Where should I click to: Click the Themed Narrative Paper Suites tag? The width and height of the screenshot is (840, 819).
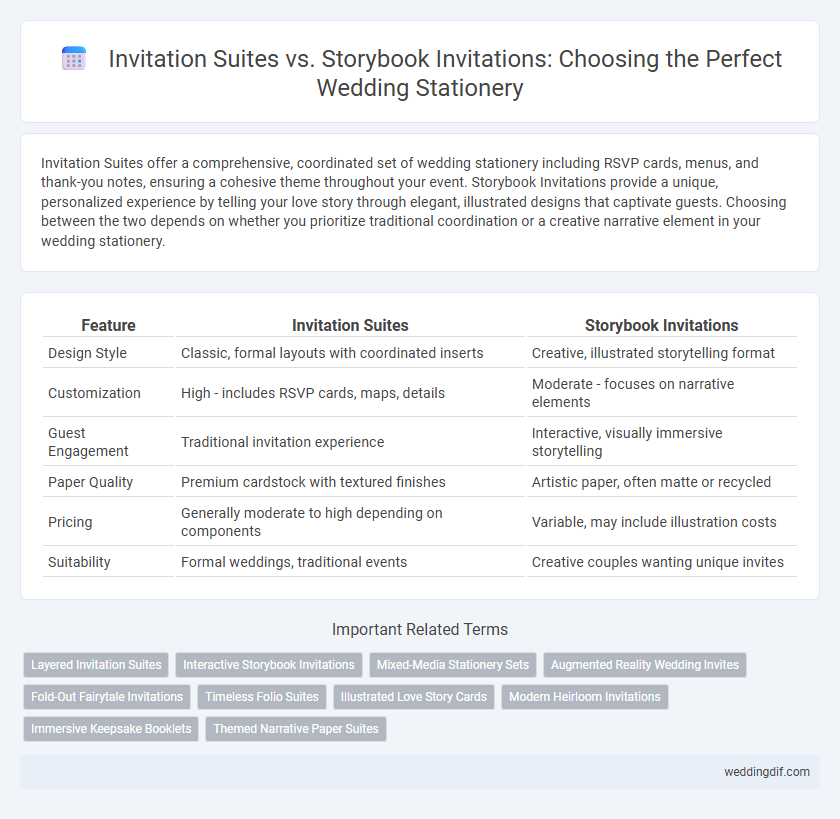(296, 729)
